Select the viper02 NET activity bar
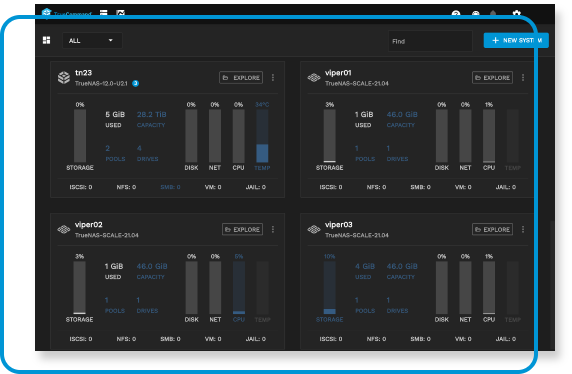The image size is (572, 374). (x=215, y=288)
